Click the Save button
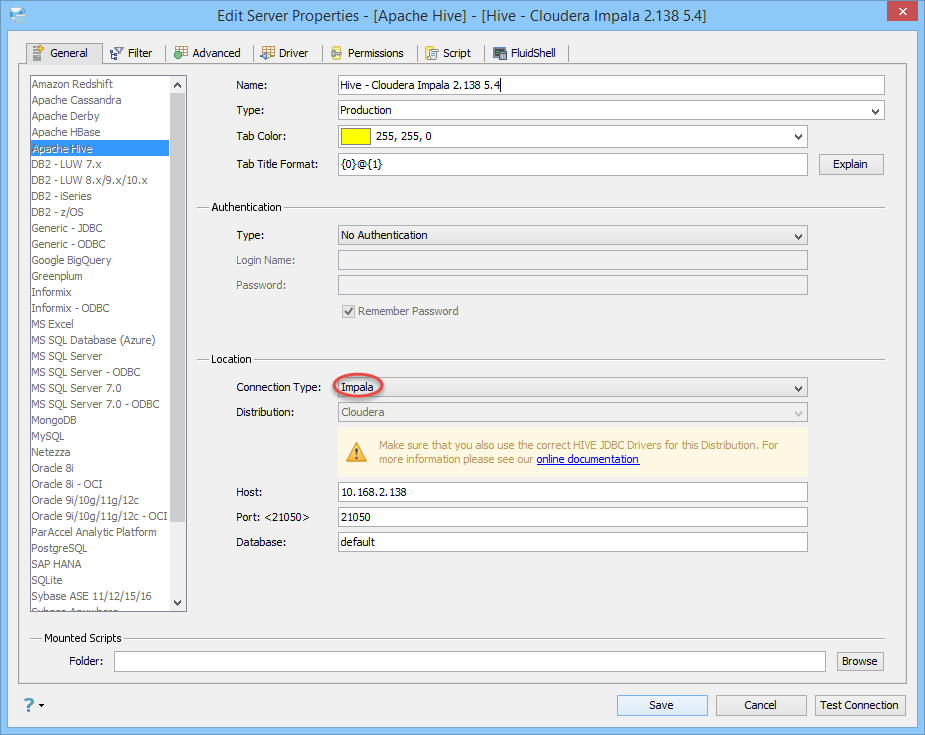The width and height of the screenshot is (925, 735). point(662,705)
